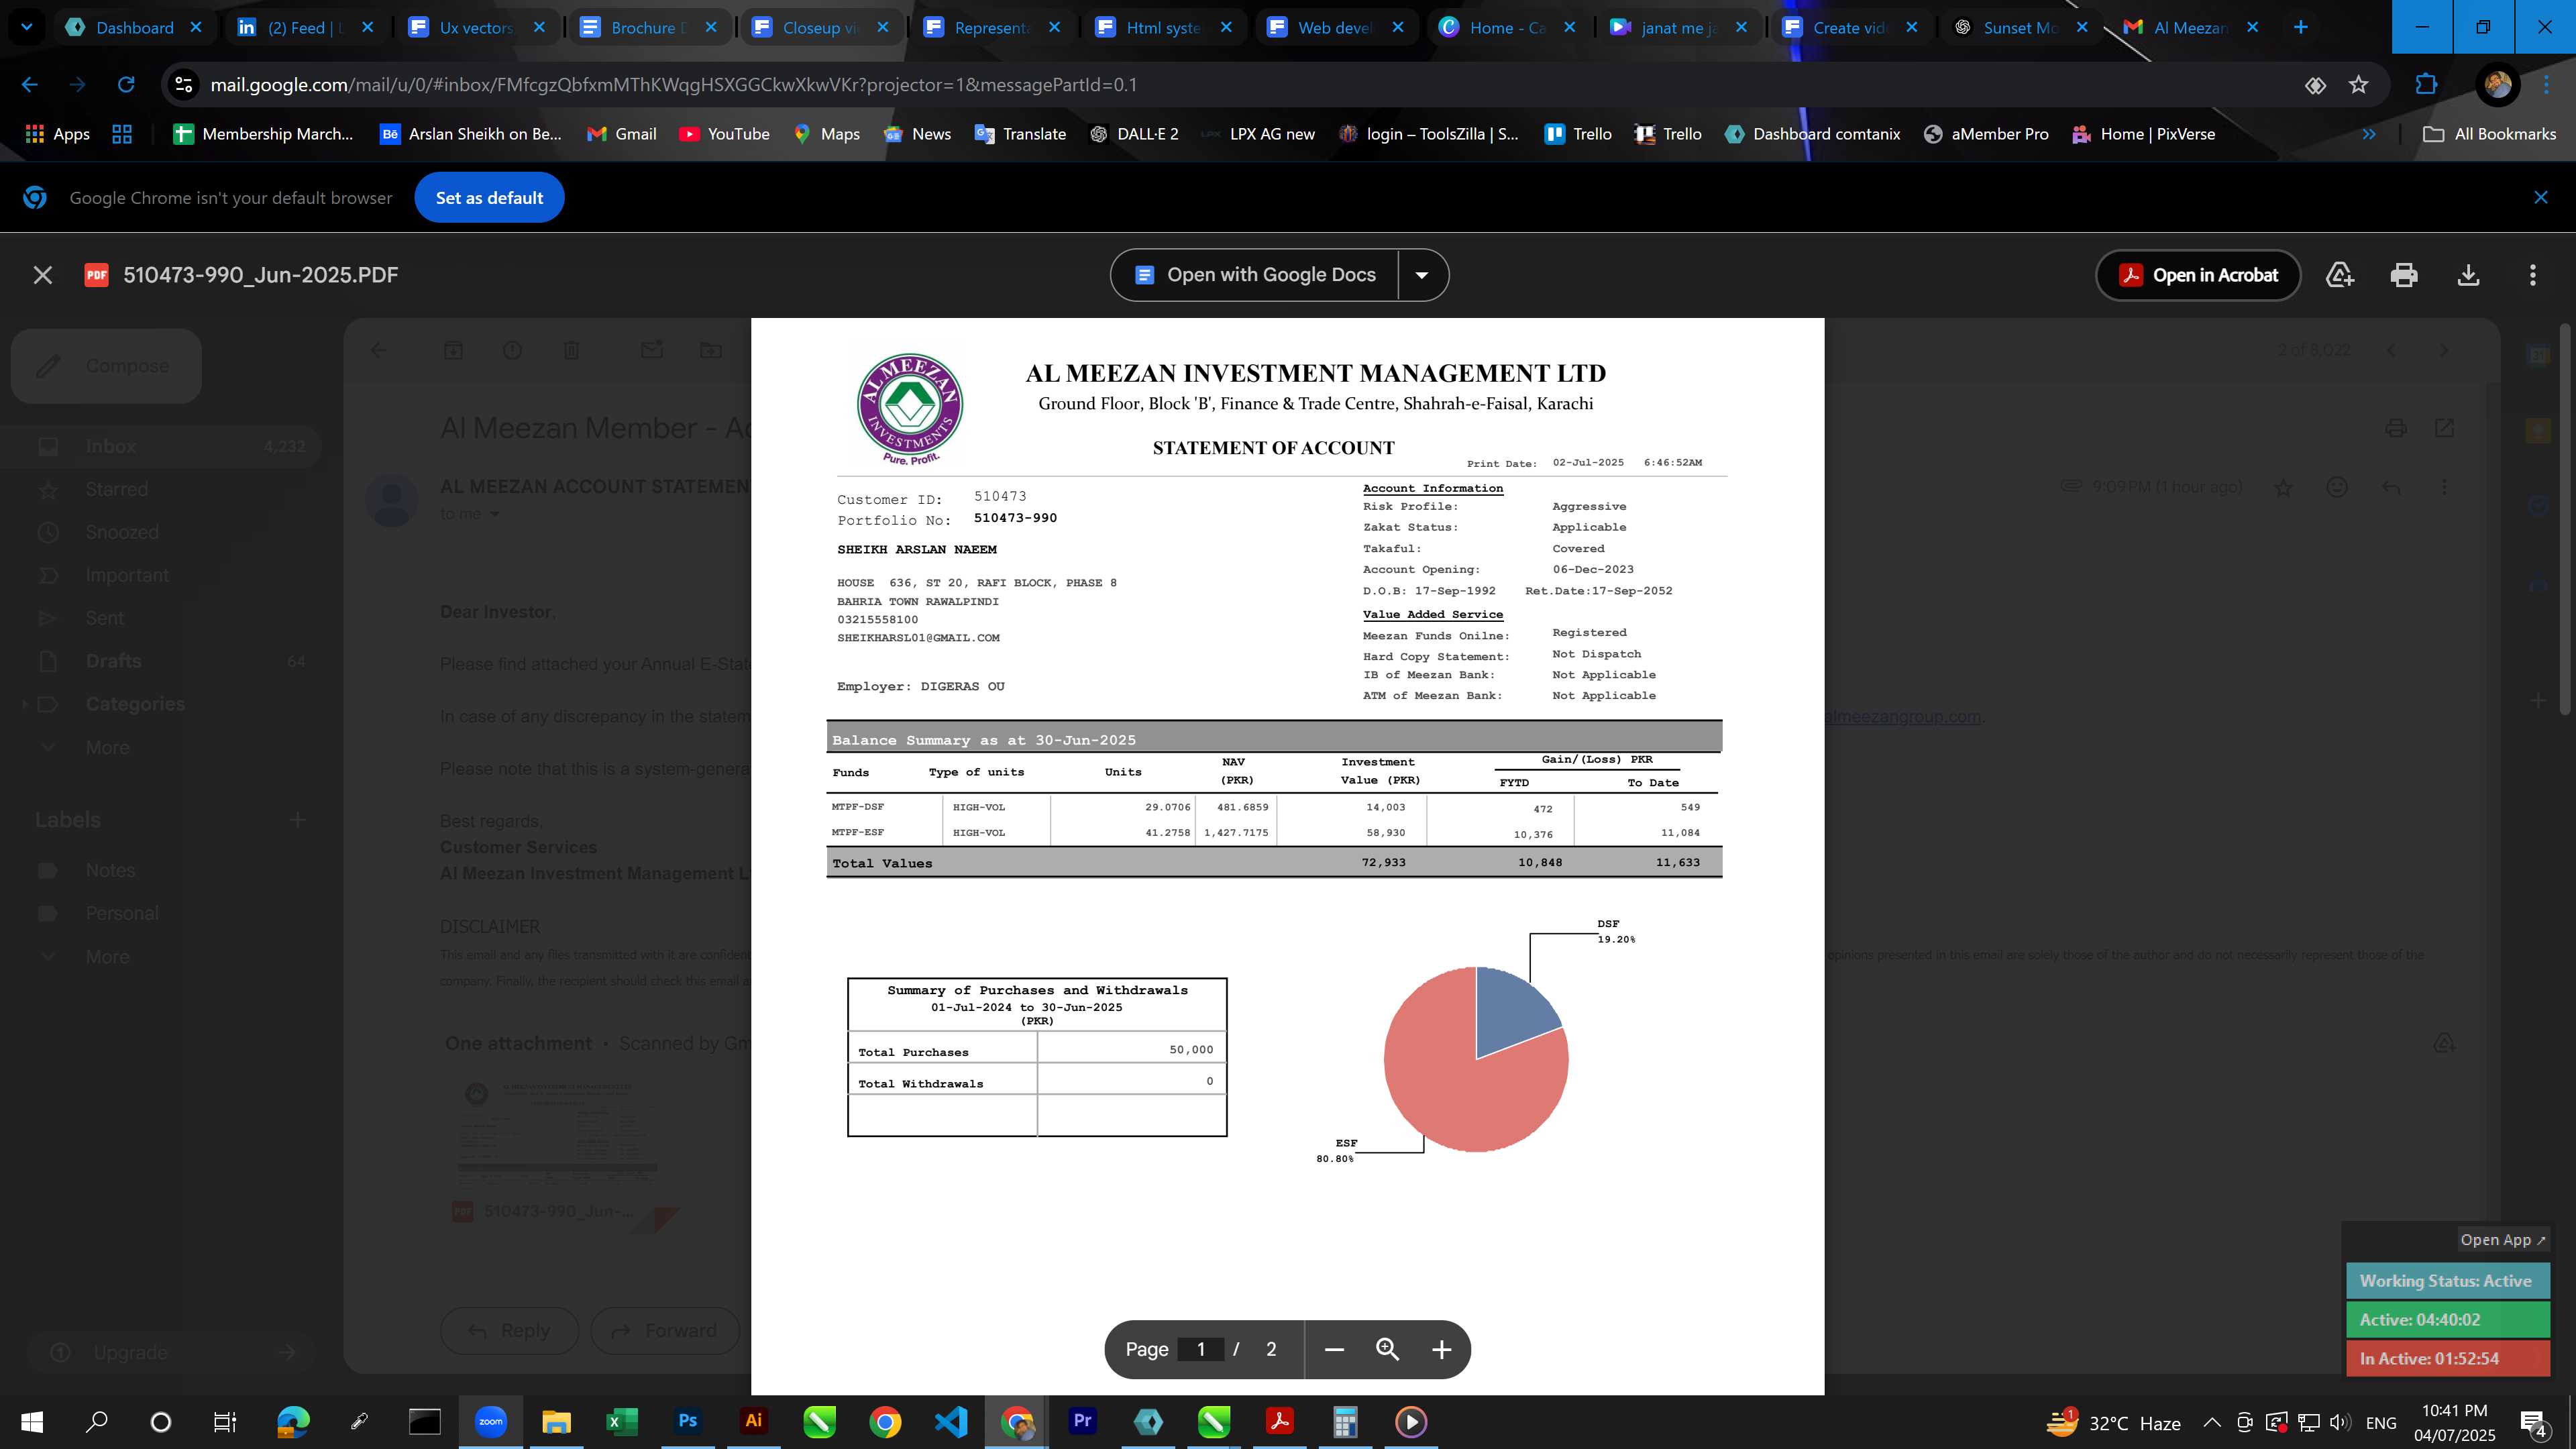Viewport: 2576px width, 1449px height.
Task: Launch Illustrator from the taskbar
Action: (754, 1422)
